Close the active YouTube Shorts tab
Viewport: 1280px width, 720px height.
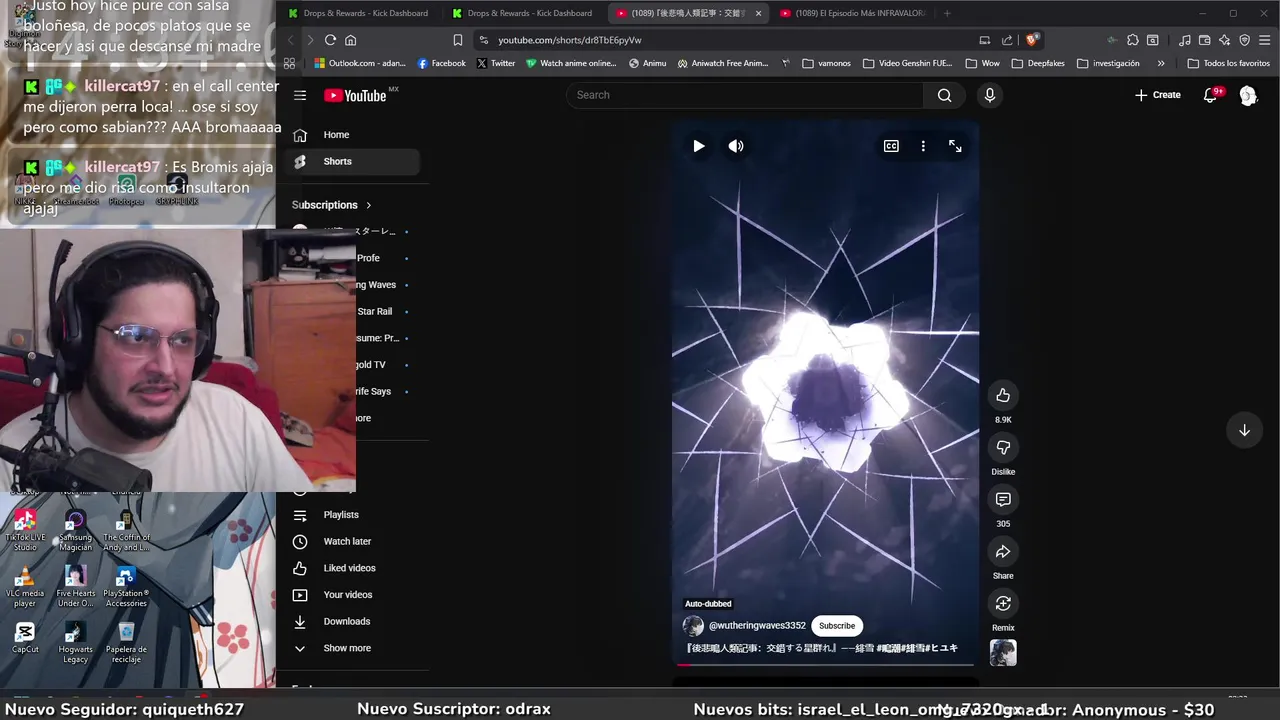pos(758,13)
